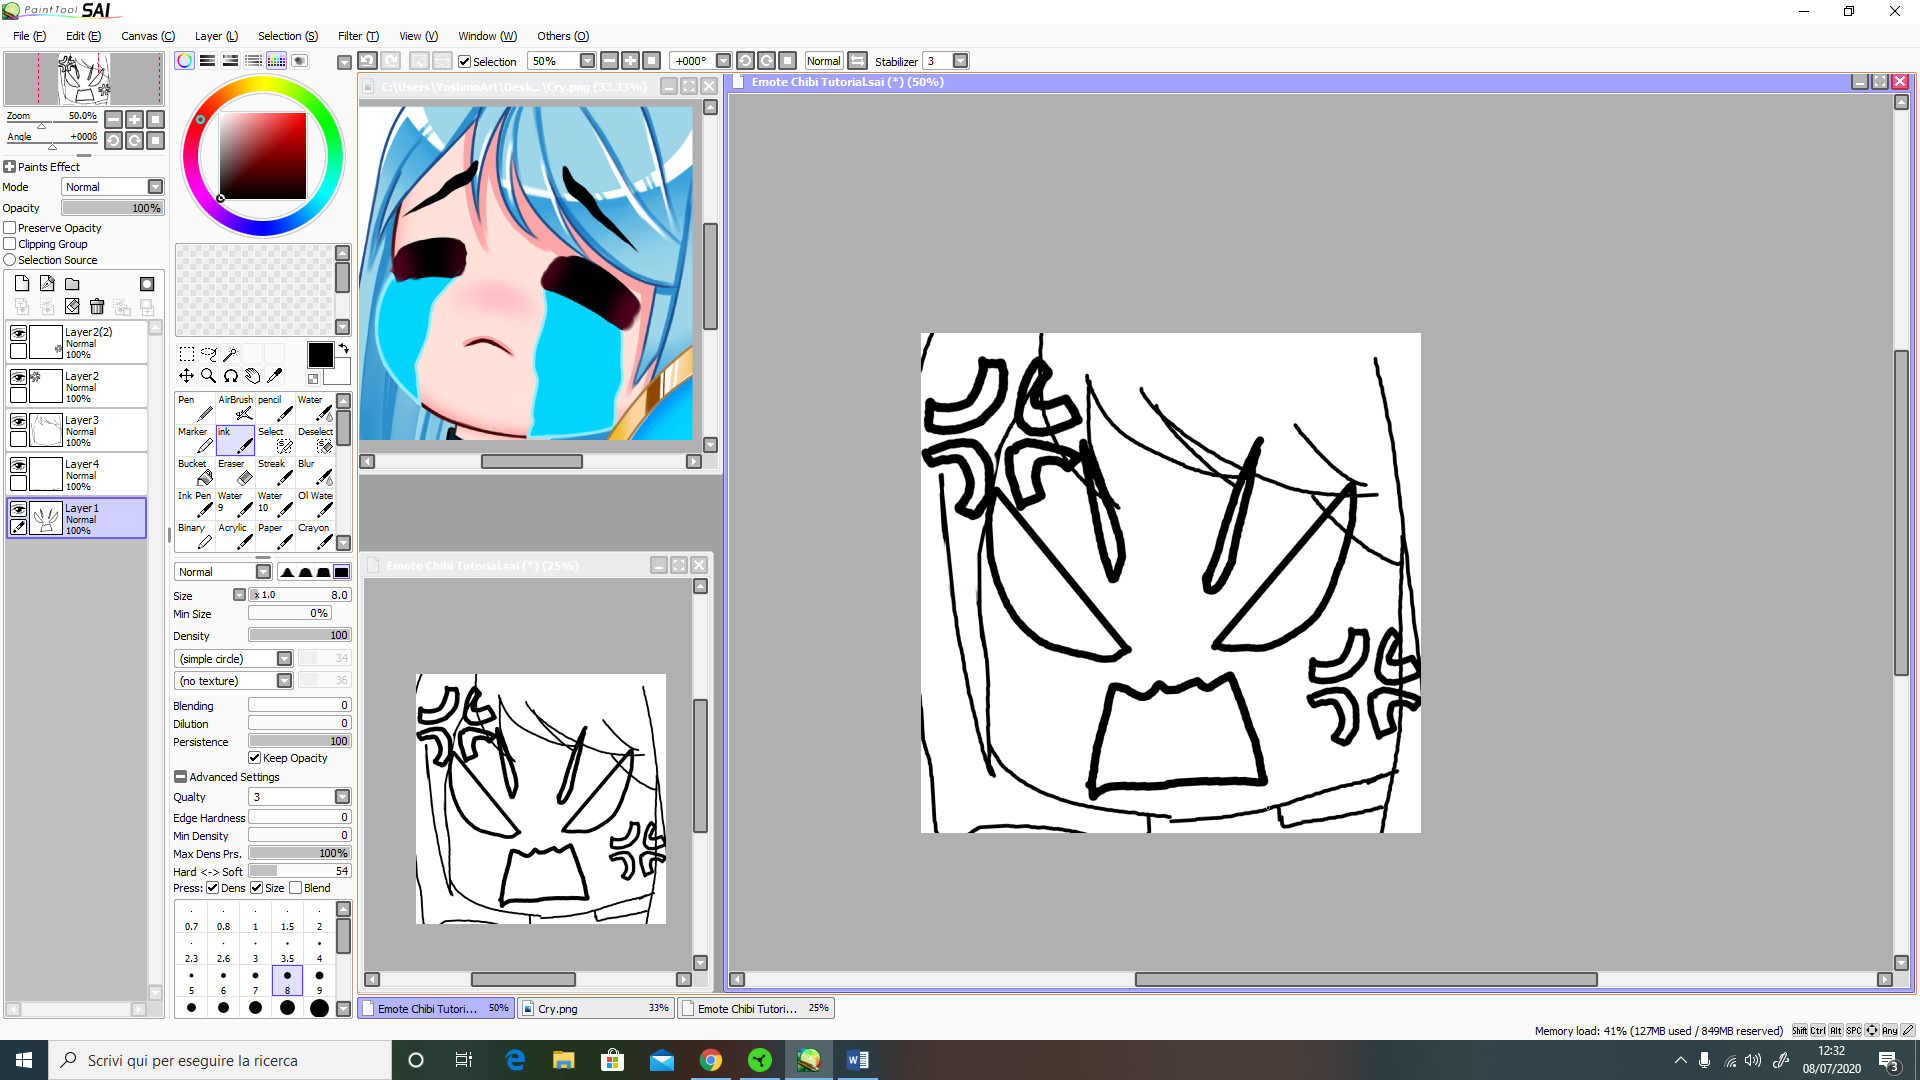
Task: Clear the layer with eraser icon
Action: (x=72, y=306)
